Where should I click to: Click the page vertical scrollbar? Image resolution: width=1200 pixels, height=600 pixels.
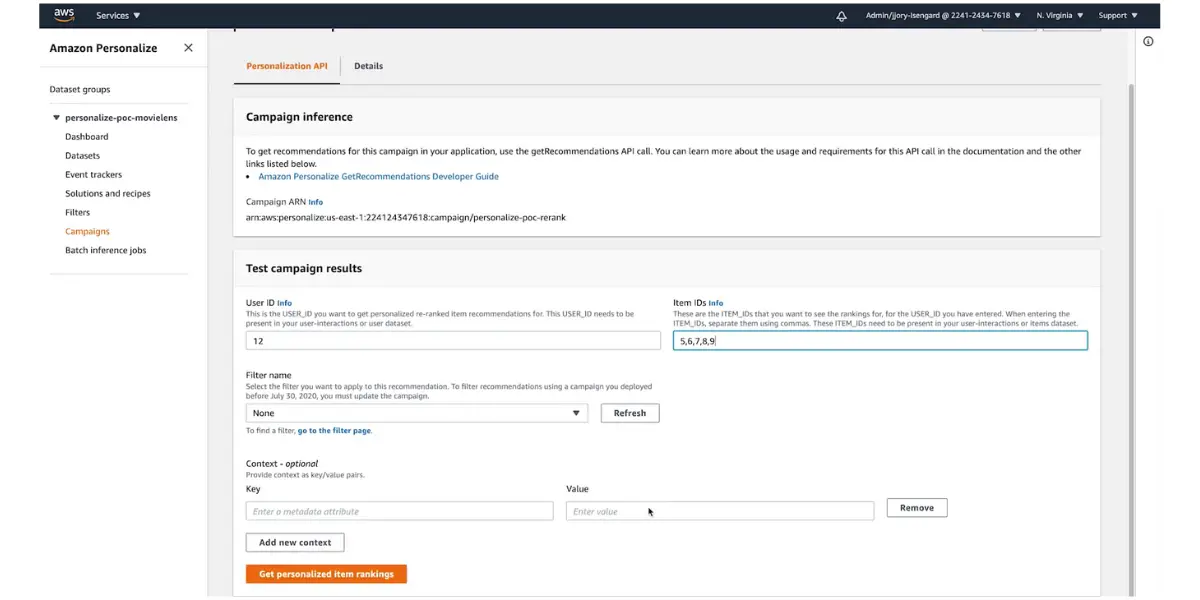pos(1132,340)
